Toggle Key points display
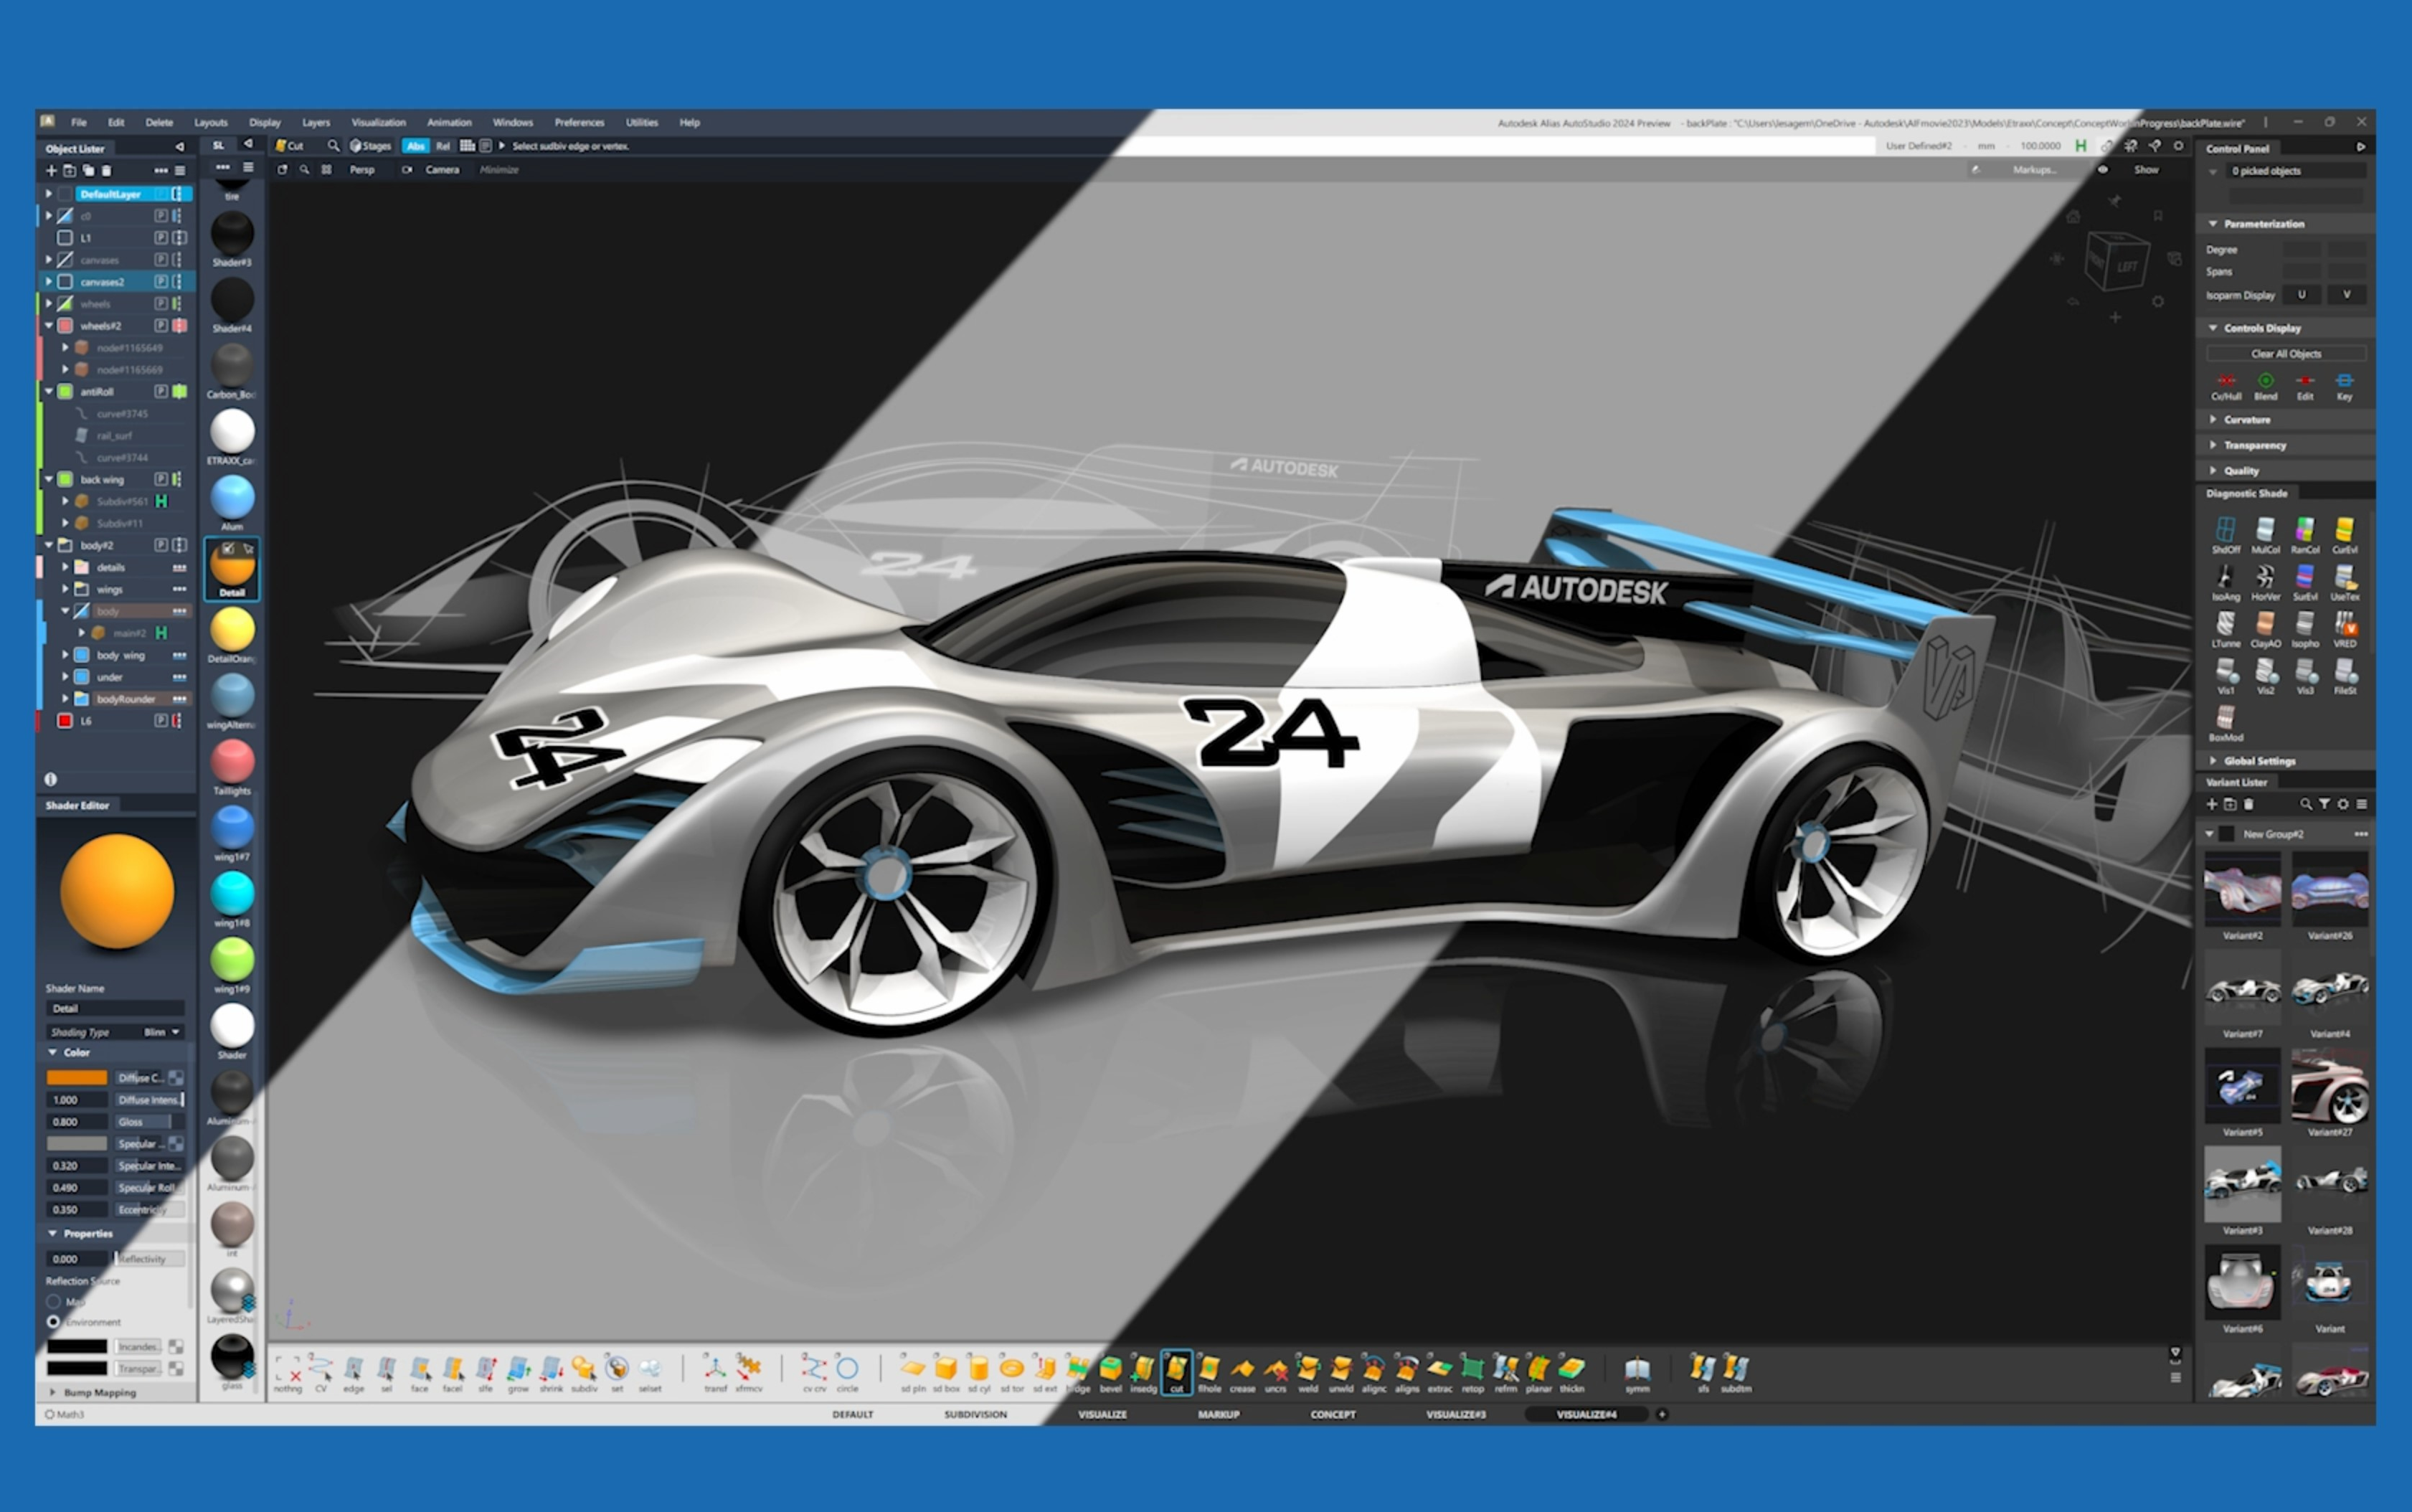This screenshot has height=1512, width=2412. [x=2344, y=386]
